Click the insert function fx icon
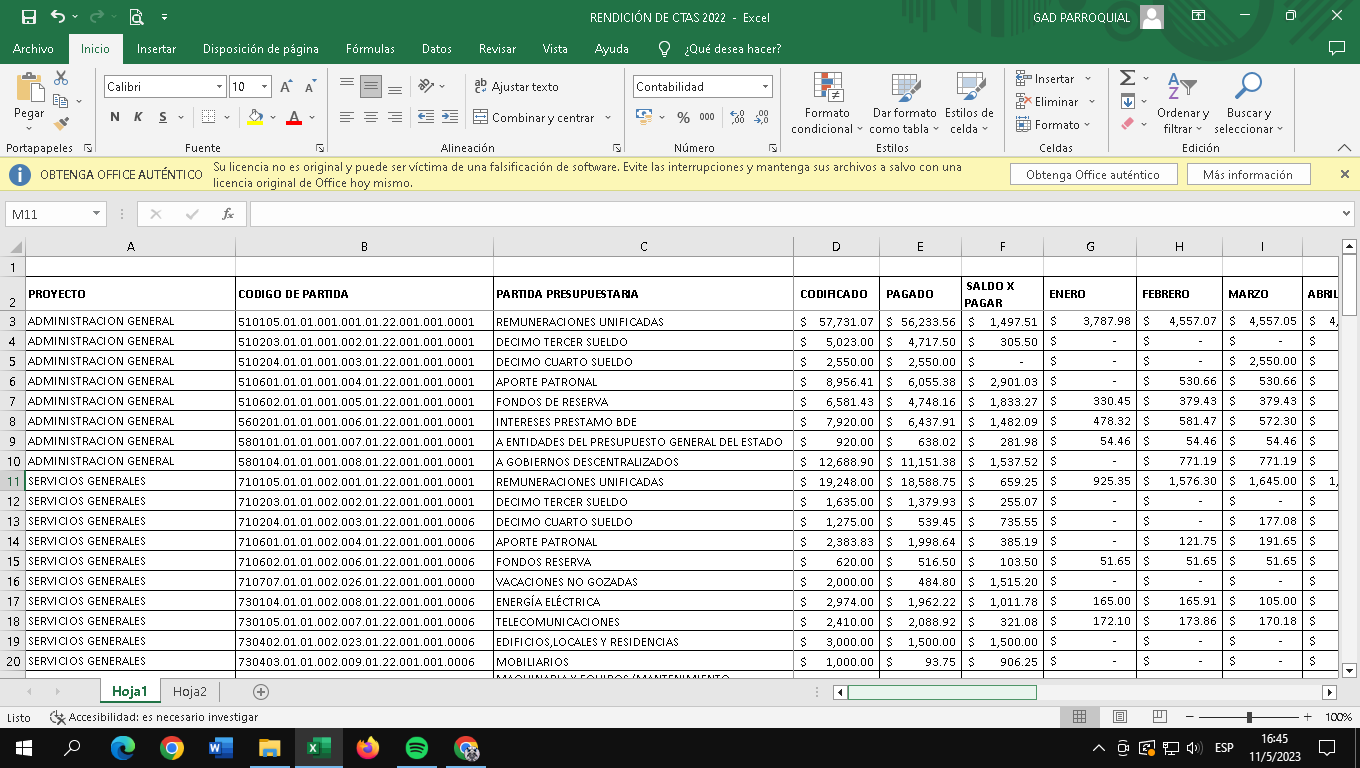The width and height of the screenshot is (1360, 768). (228, 214)
